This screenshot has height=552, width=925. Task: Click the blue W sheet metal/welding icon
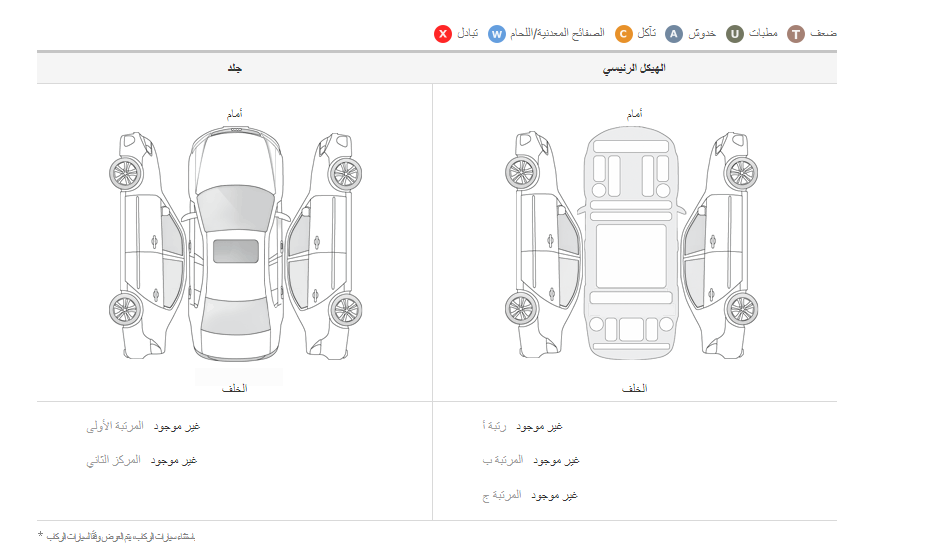(x=497, y=34)
